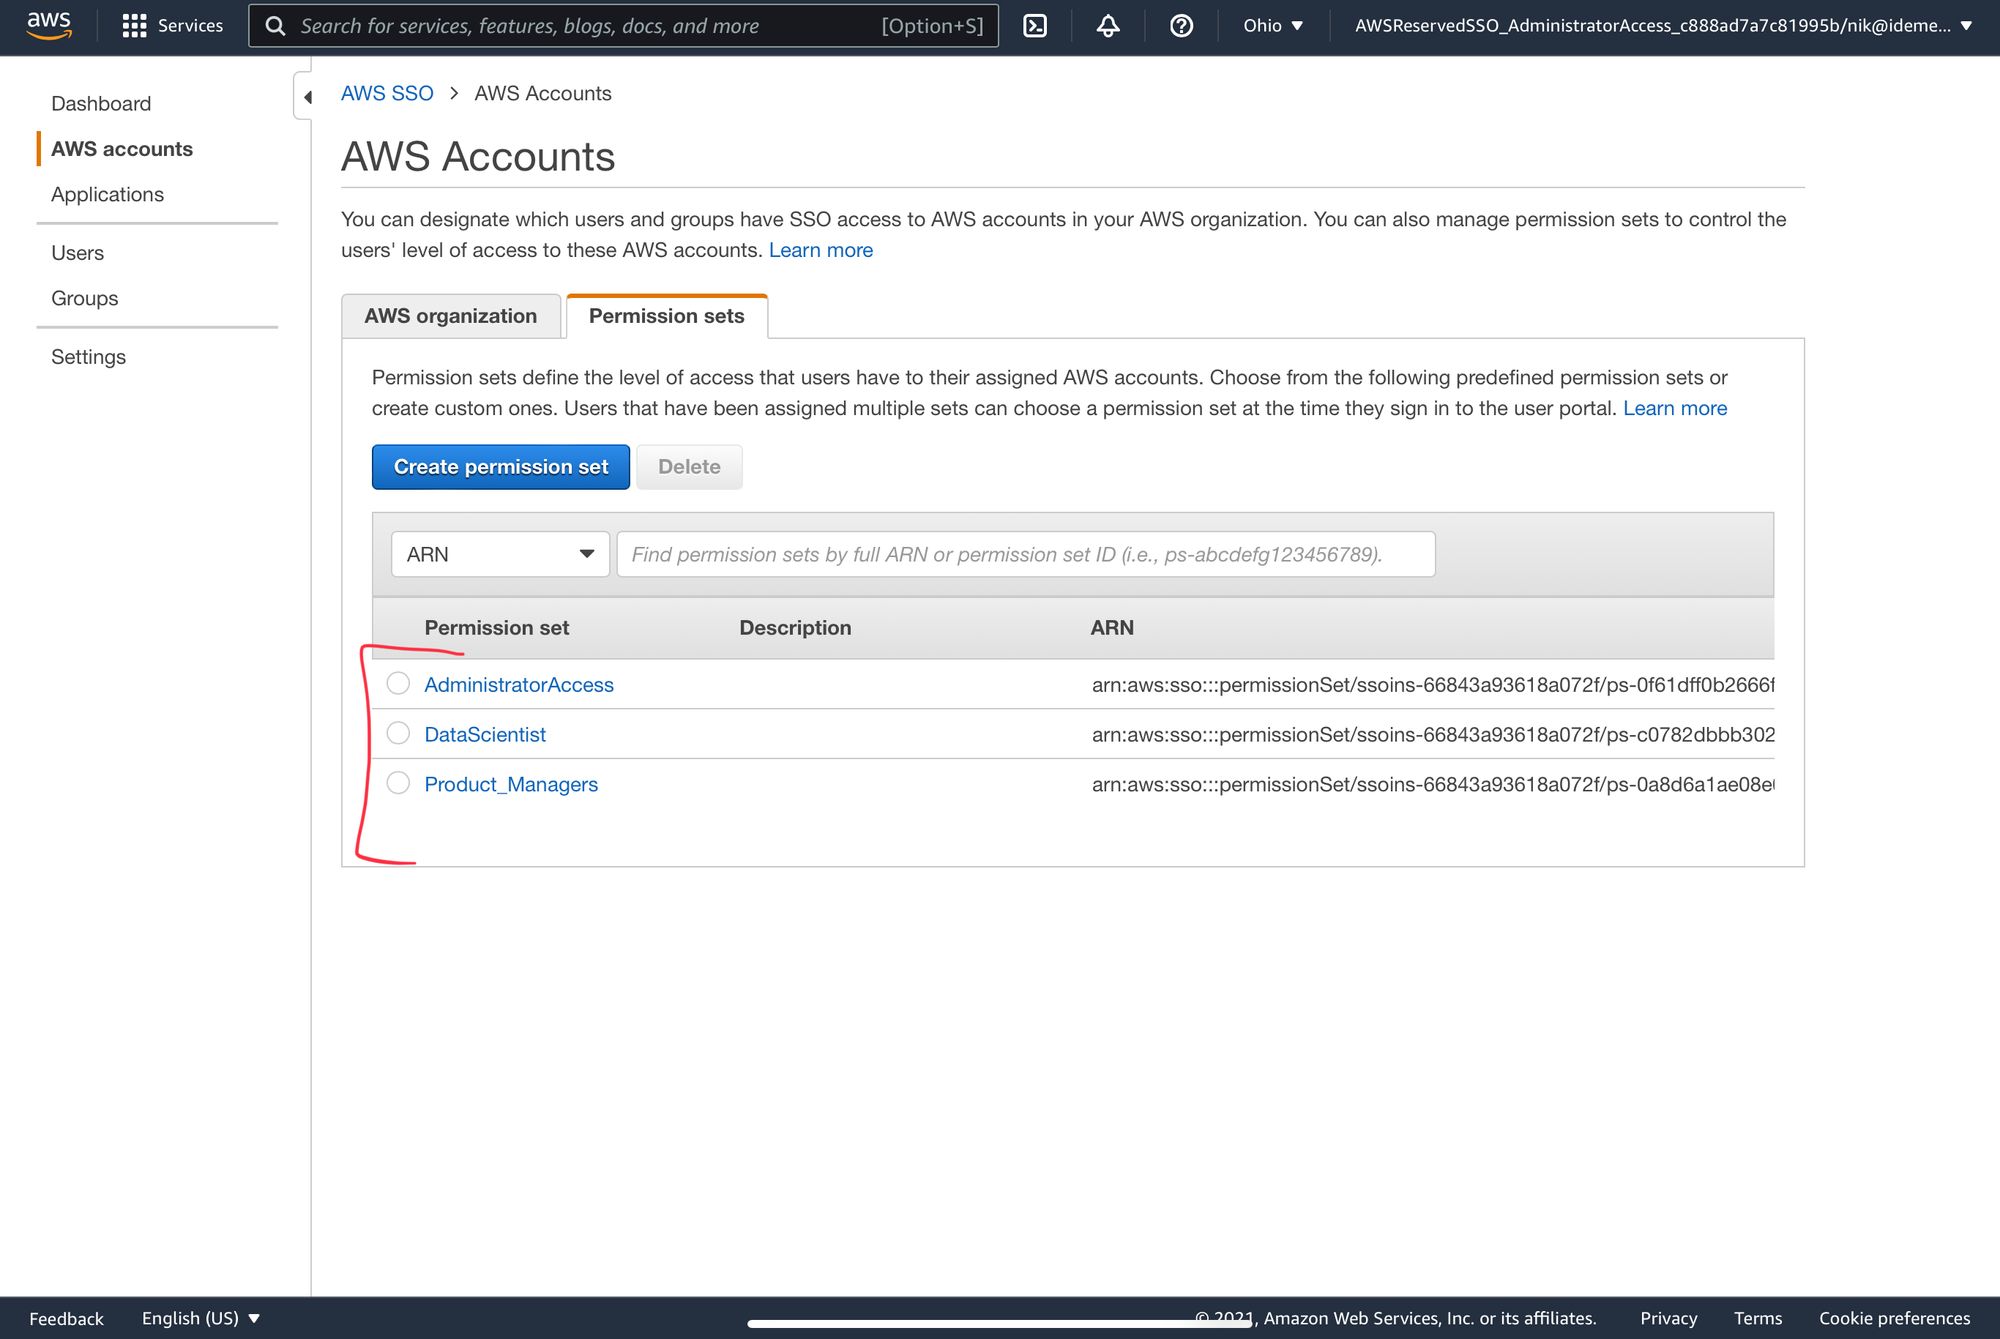The height and width of the screenshot is (1339, 2000).
Task: Click the DataScientist ARN value
Action: click(x=1433, y=735)
